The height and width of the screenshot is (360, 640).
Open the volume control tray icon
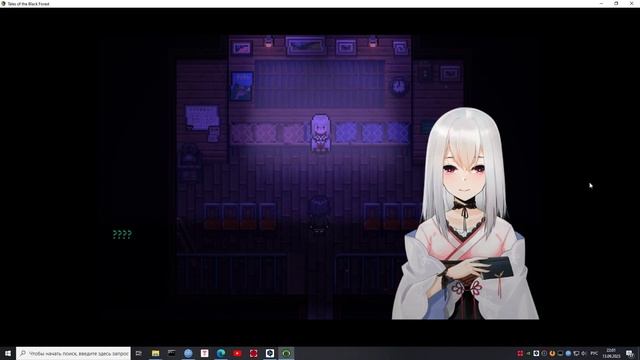[584, 353]
